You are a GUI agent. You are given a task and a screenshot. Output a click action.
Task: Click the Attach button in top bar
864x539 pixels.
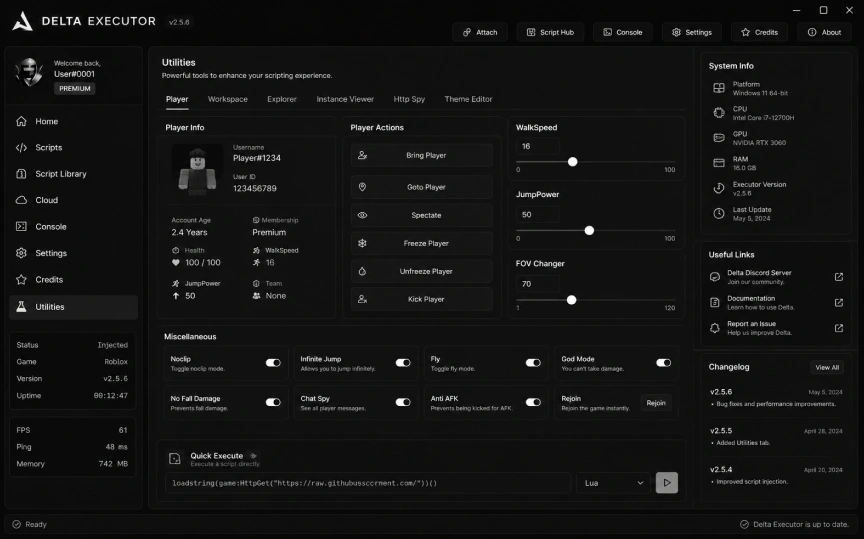click(x=480, y=33)
